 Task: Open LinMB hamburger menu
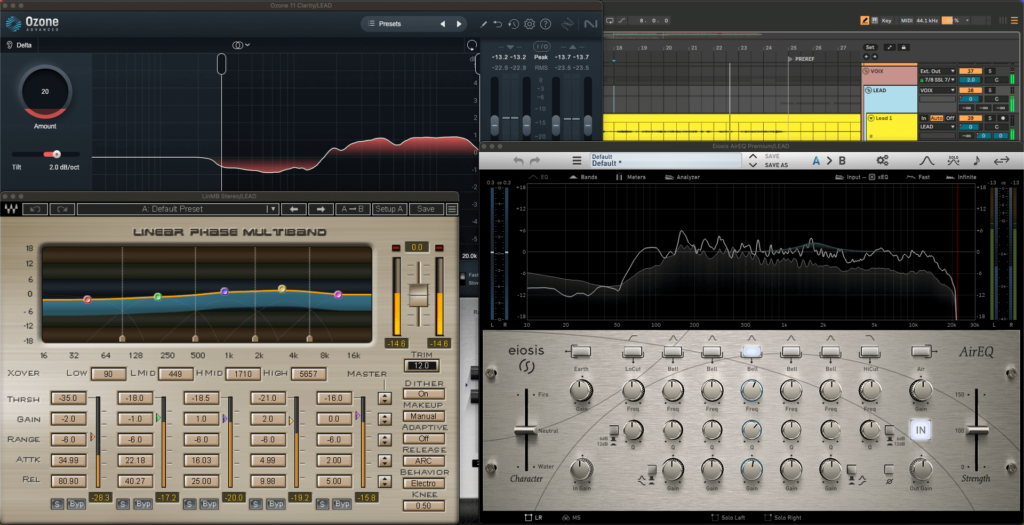click(451, 209)
